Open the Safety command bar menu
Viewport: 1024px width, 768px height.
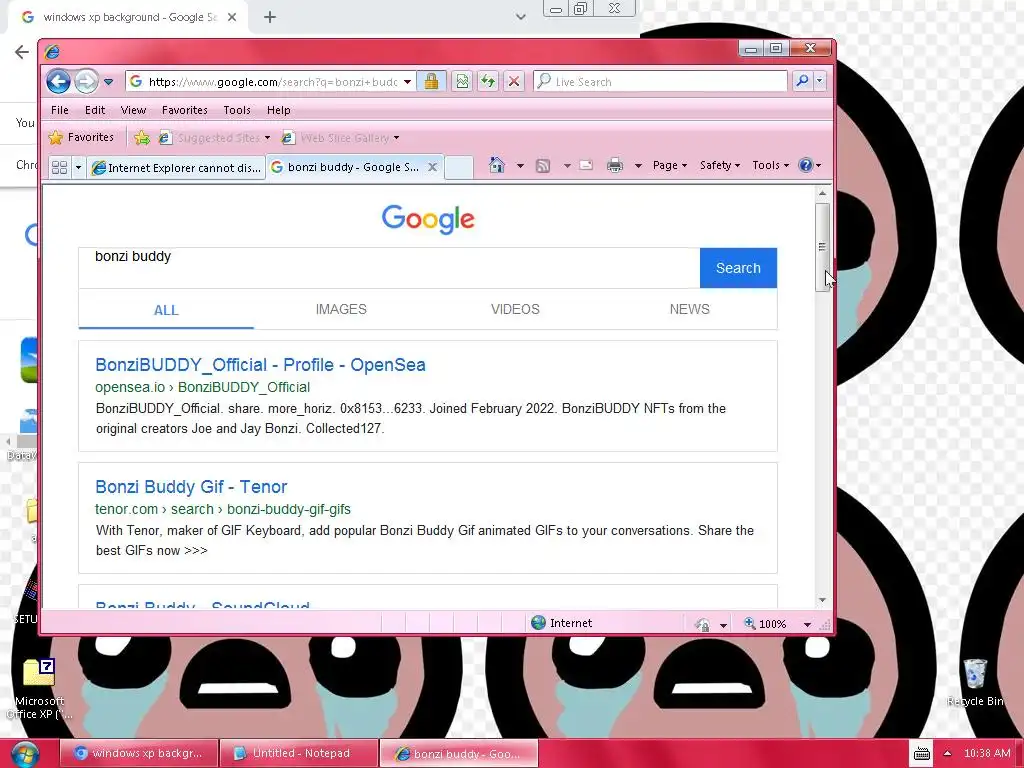click(x=720, y=165)
